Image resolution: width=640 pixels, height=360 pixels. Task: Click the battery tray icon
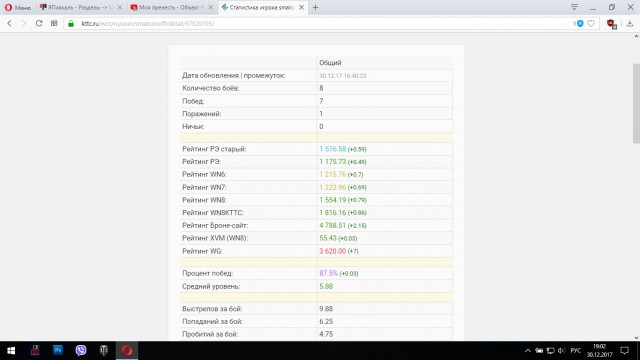539,351
